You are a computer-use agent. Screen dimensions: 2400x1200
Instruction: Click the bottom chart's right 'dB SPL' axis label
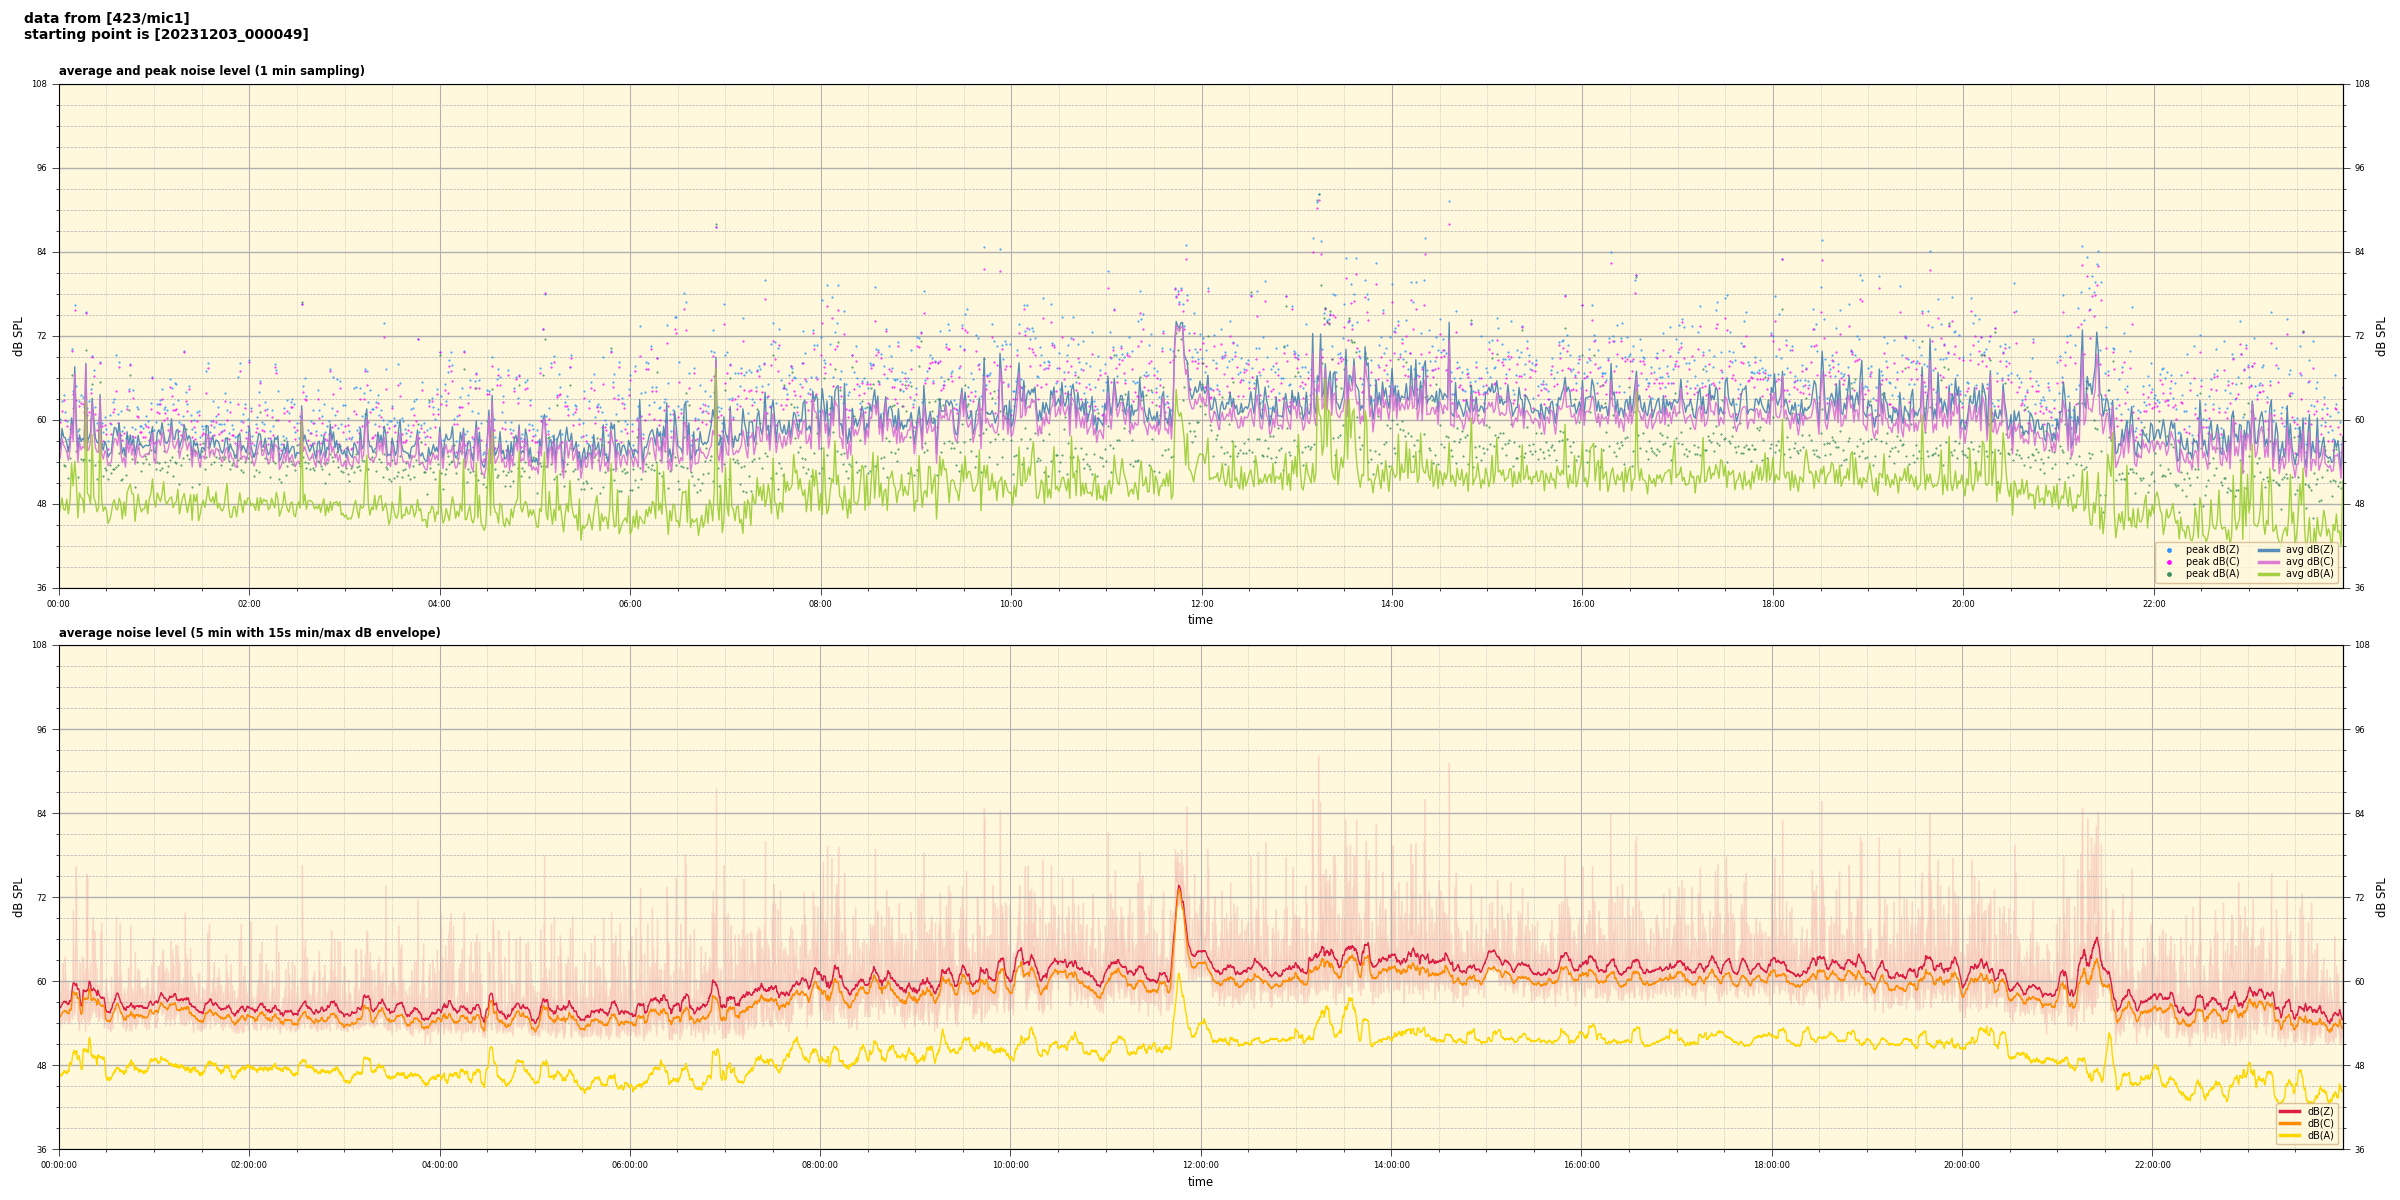pos(2381,897)
